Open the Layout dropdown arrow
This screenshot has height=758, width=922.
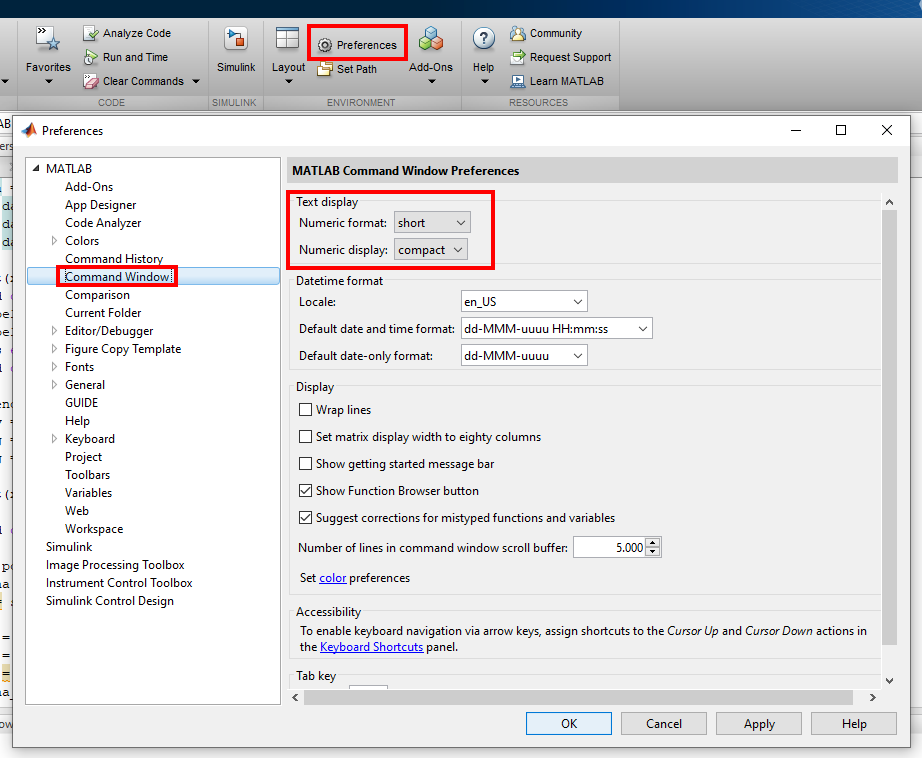289,82
